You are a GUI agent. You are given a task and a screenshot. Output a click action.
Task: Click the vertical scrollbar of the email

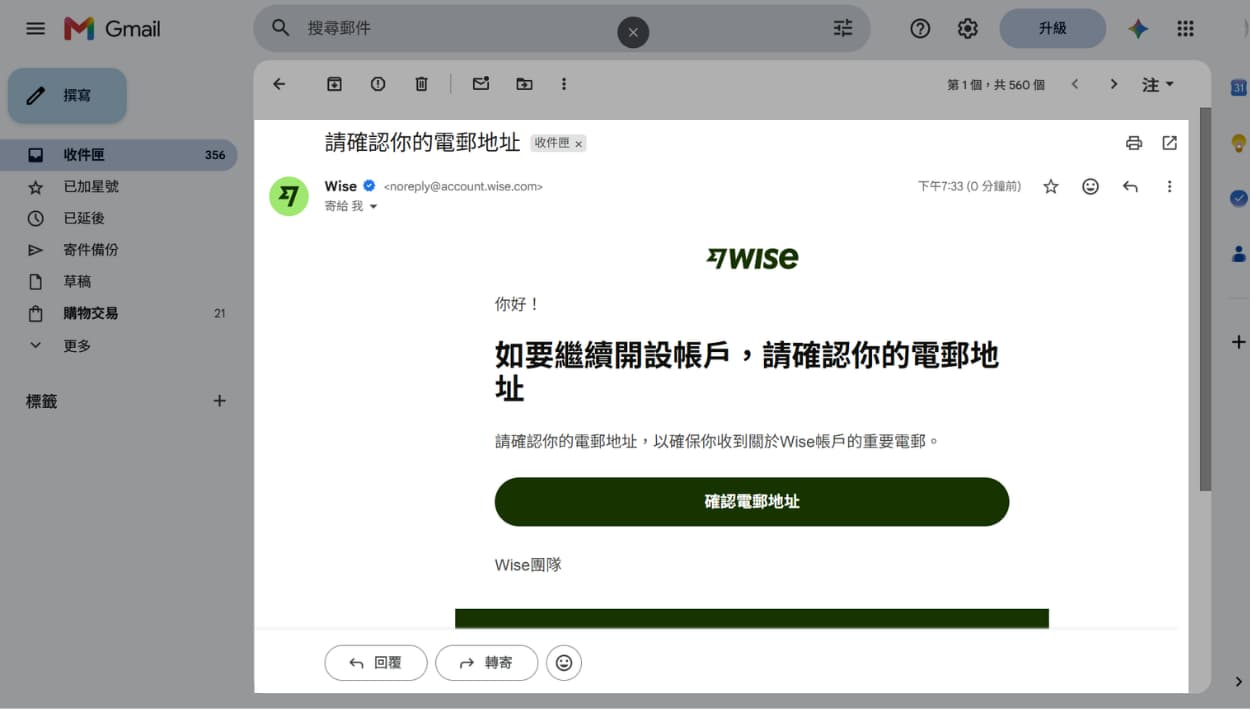[1205, 297]
